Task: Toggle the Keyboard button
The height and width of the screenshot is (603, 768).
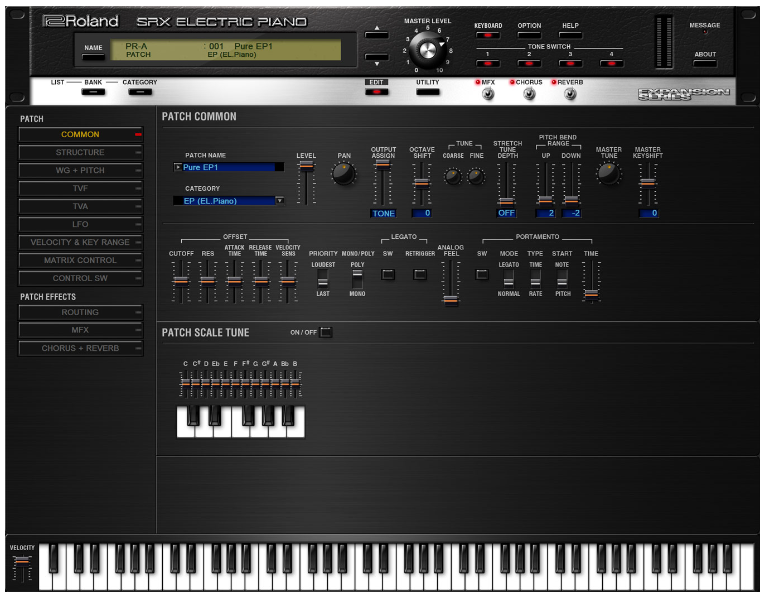Action: pos(488,35)
